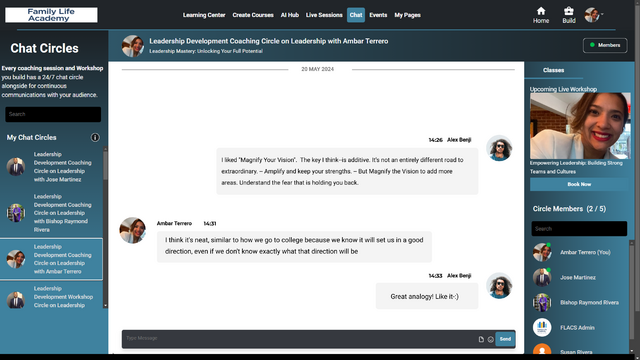Screen dimensions: 640x360
Task: Click Circle Members search field
Action: point(579,229)
